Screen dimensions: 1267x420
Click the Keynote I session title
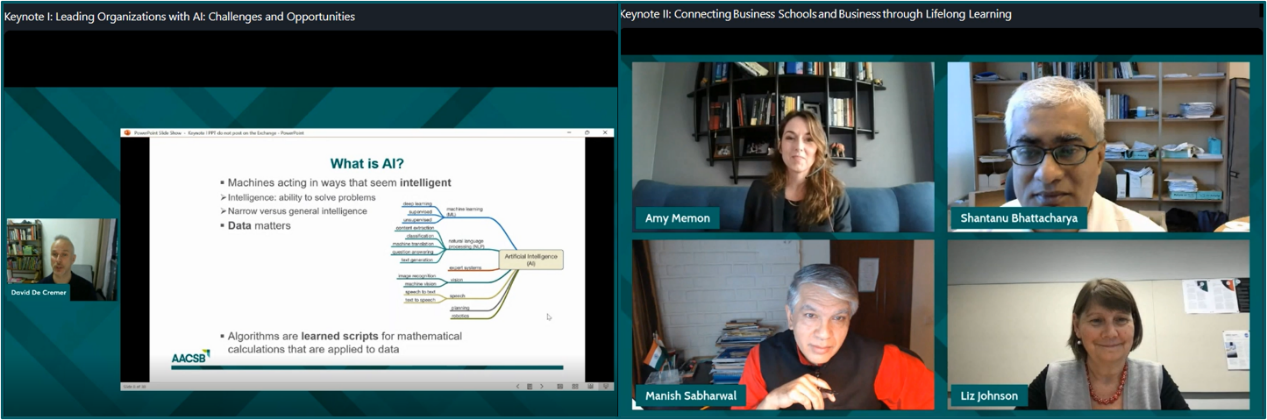coord(180,17)
